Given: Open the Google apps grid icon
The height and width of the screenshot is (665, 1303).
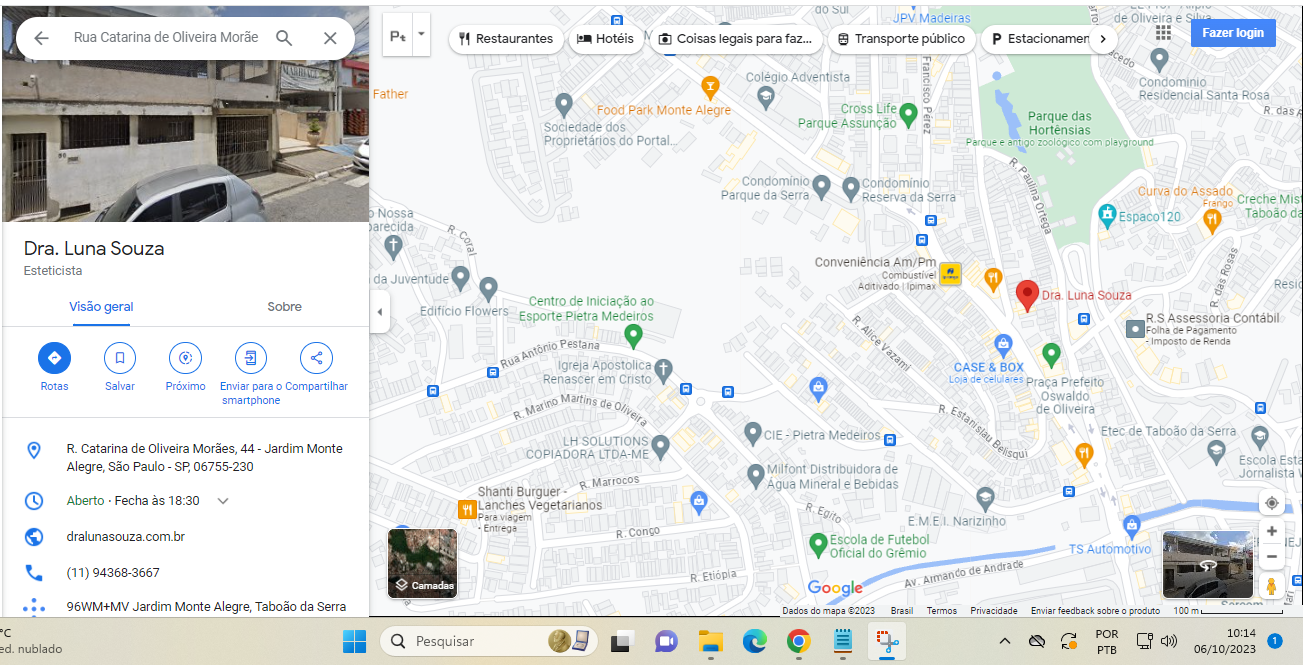Looking at the screenshot, I should (x=1163, y=32).
